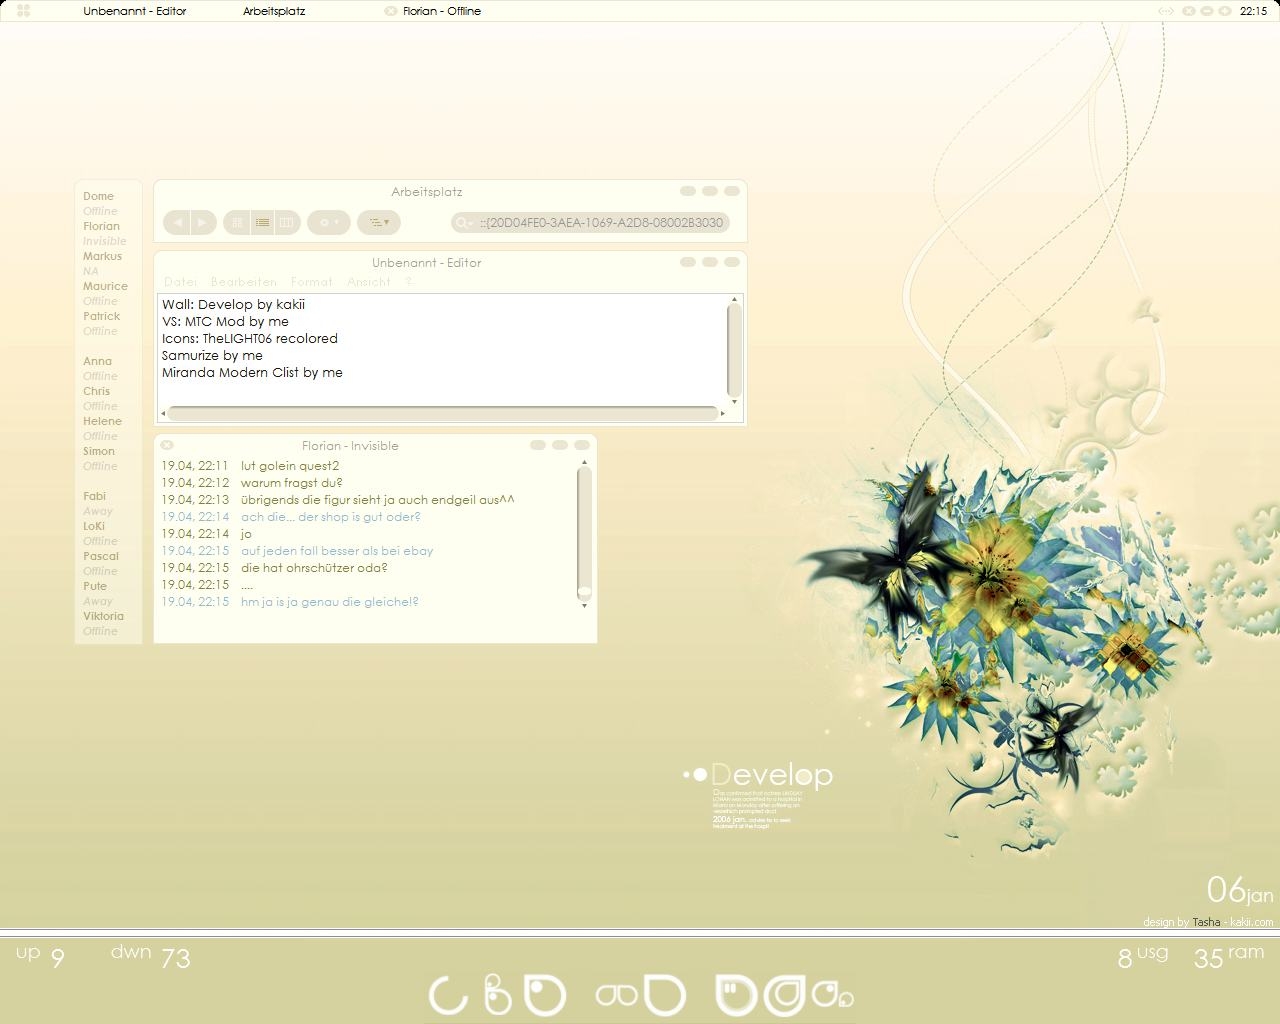The height and width of the screenshot is (1024, 1280).
Task: Click the Editor horizontal scrollbar
Action: click(x=443, y=412)
